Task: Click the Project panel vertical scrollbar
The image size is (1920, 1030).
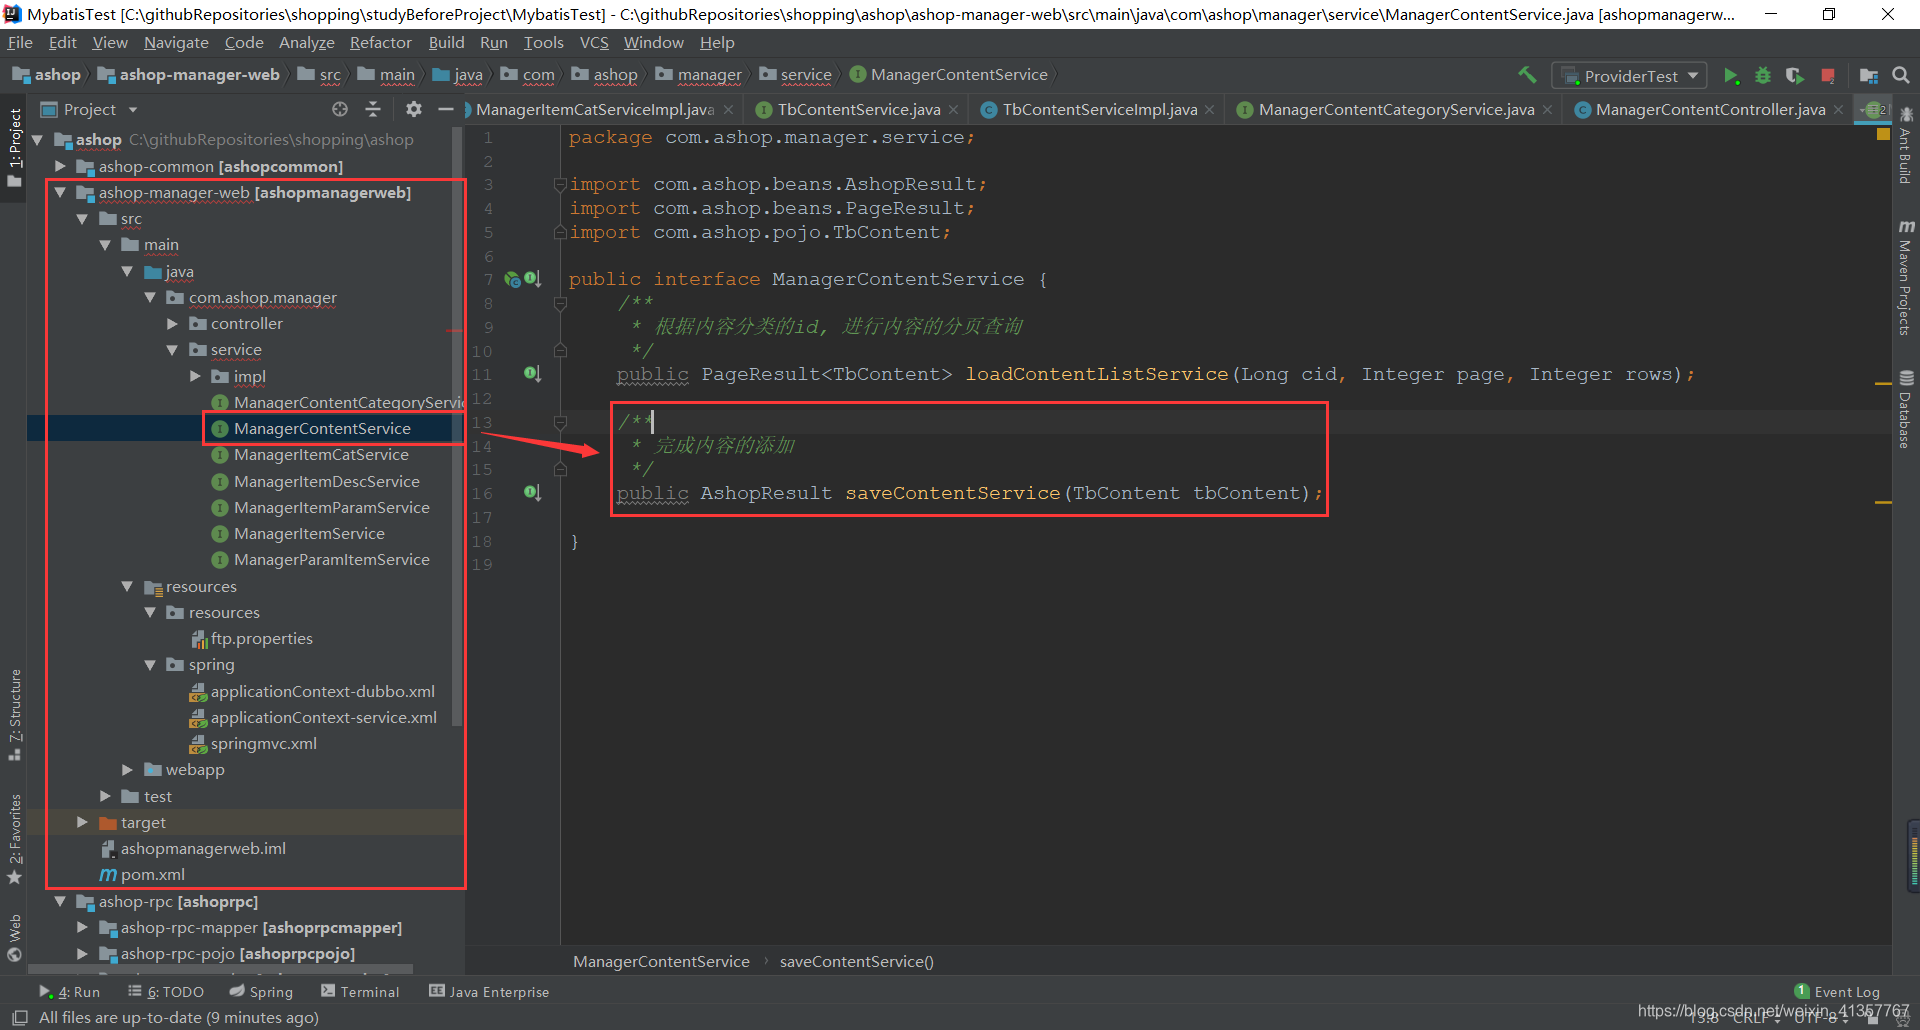Action: pyautogui.click(x=457, y=426)
